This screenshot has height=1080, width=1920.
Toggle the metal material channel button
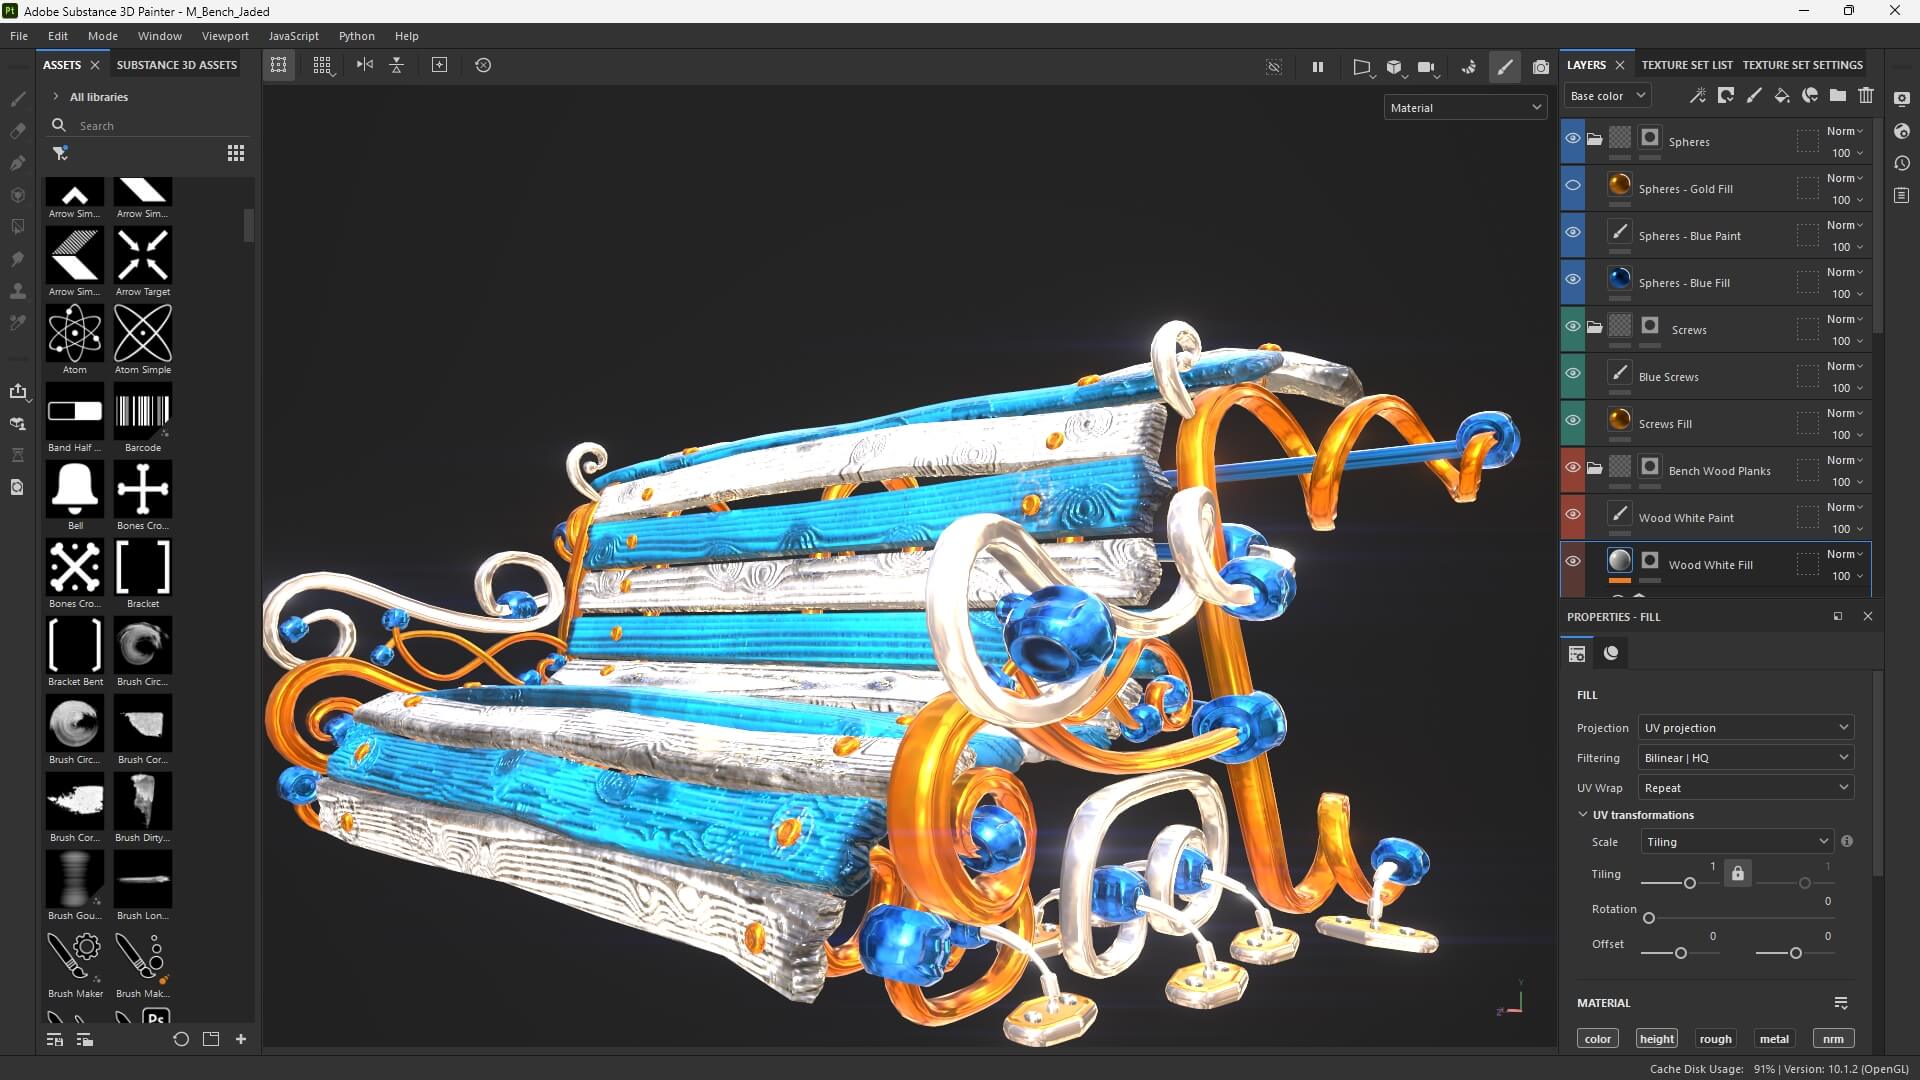click(1774, 1039)
